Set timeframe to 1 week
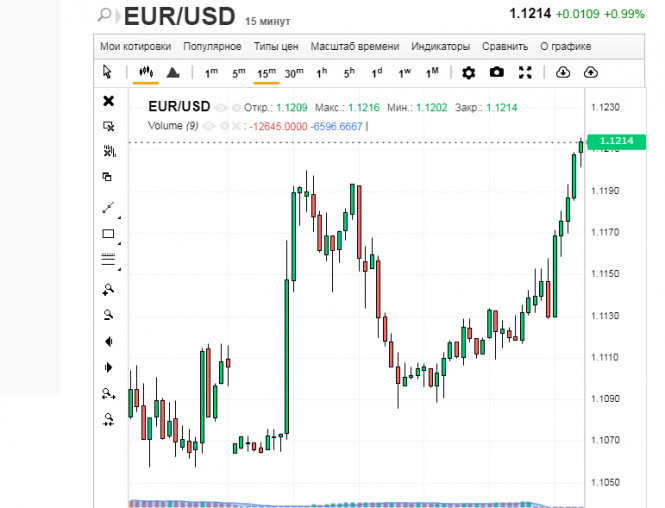 tap(405, 73)
